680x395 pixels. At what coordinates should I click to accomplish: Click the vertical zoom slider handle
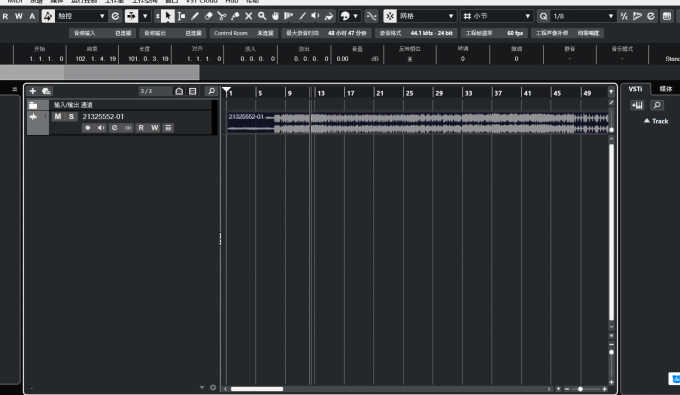pos(611,352)
